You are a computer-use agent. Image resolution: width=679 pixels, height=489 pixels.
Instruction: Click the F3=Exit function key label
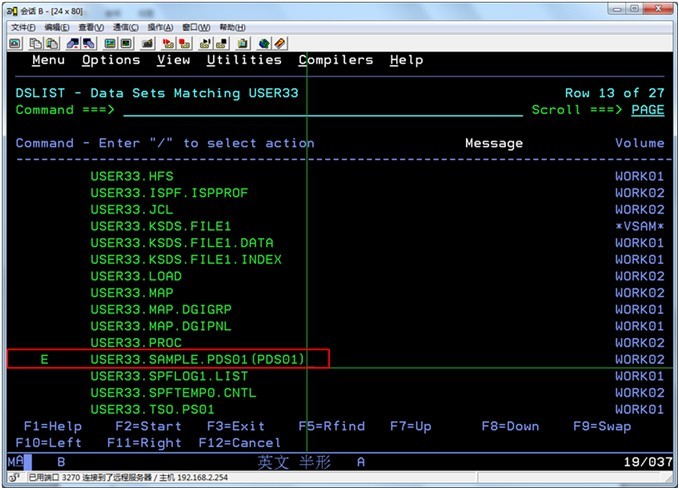pyautogui.click(x=236, y=426)
